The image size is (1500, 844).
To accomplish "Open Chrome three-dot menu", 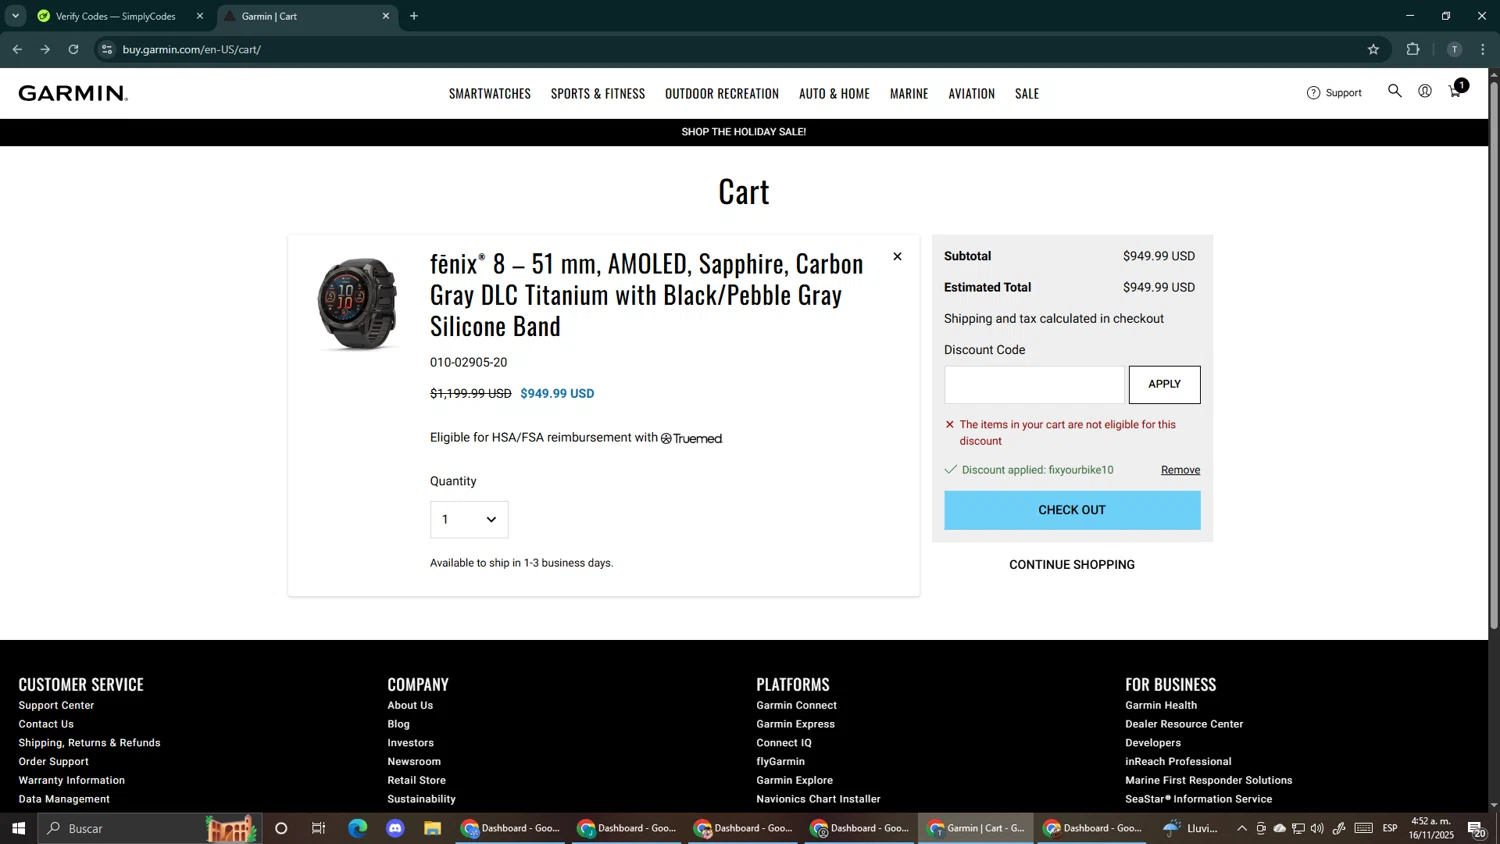I will [x=1482, y=49].
